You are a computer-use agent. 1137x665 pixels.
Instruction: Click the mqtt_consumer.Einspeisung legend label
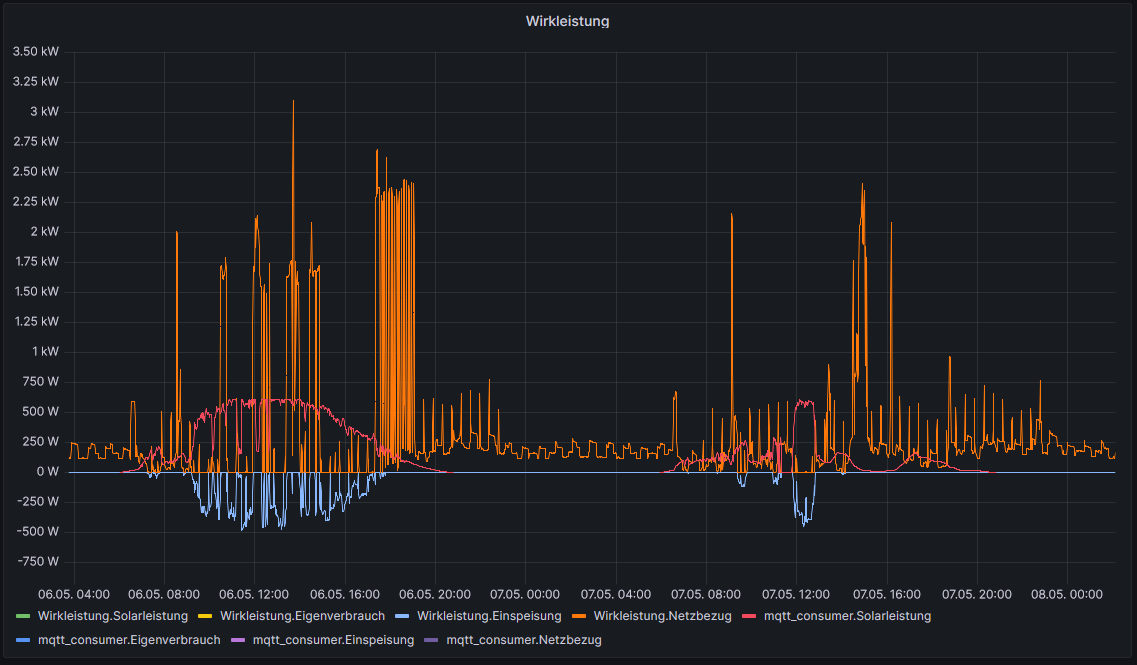333,640
